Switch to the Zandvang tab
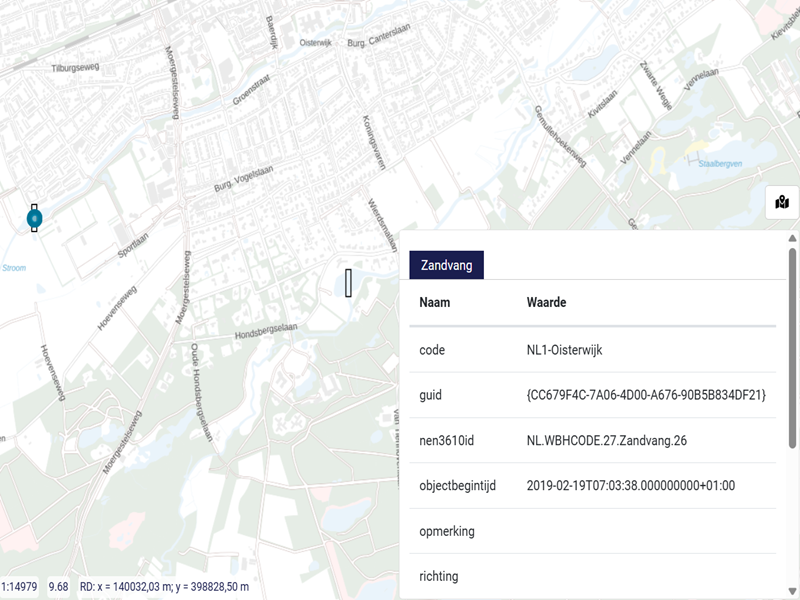 446,265
